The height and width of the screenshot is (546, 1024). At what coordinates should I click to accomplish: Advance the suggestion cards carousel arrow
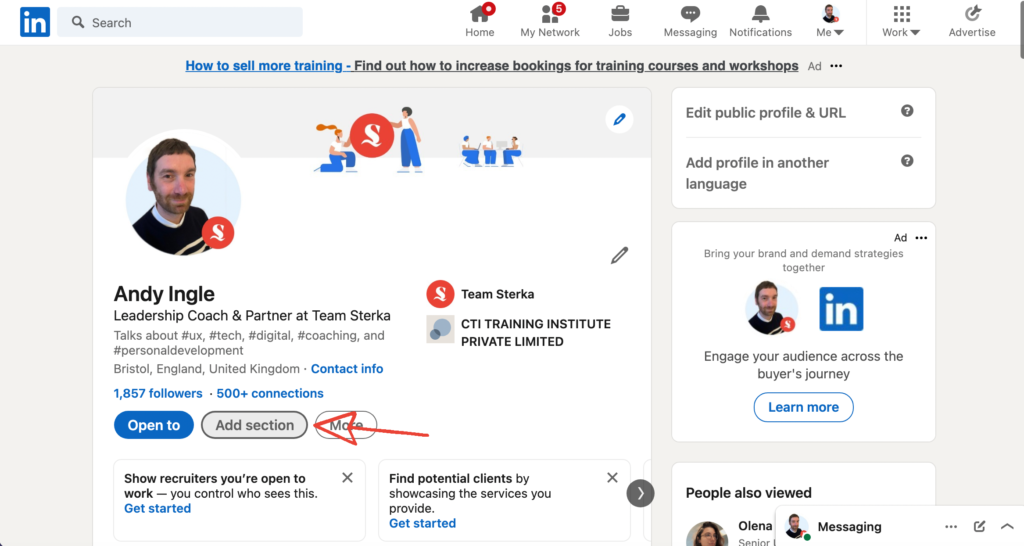click(x=640, y=493)
